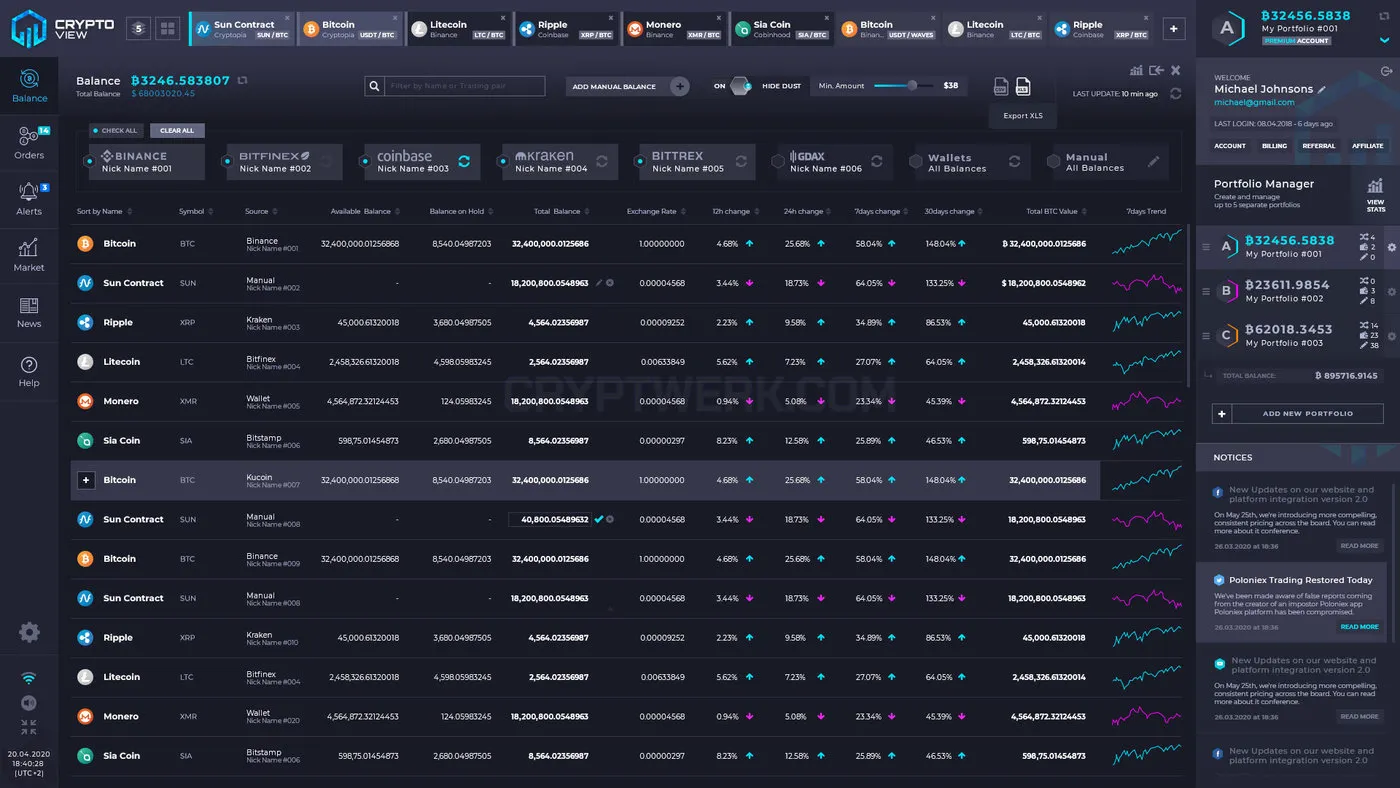Screen dimensions: 1400x788
Task: Read more about Poloniex Trading Restored Today
Action: pos(1359,627)
